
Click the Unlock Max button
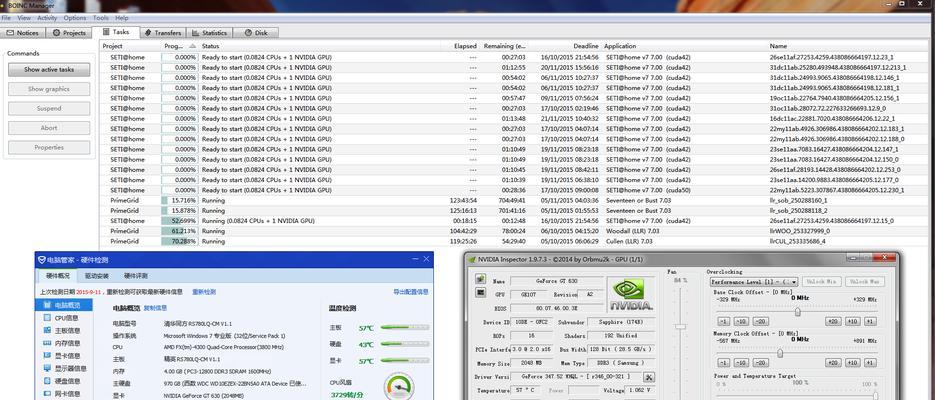864,281
